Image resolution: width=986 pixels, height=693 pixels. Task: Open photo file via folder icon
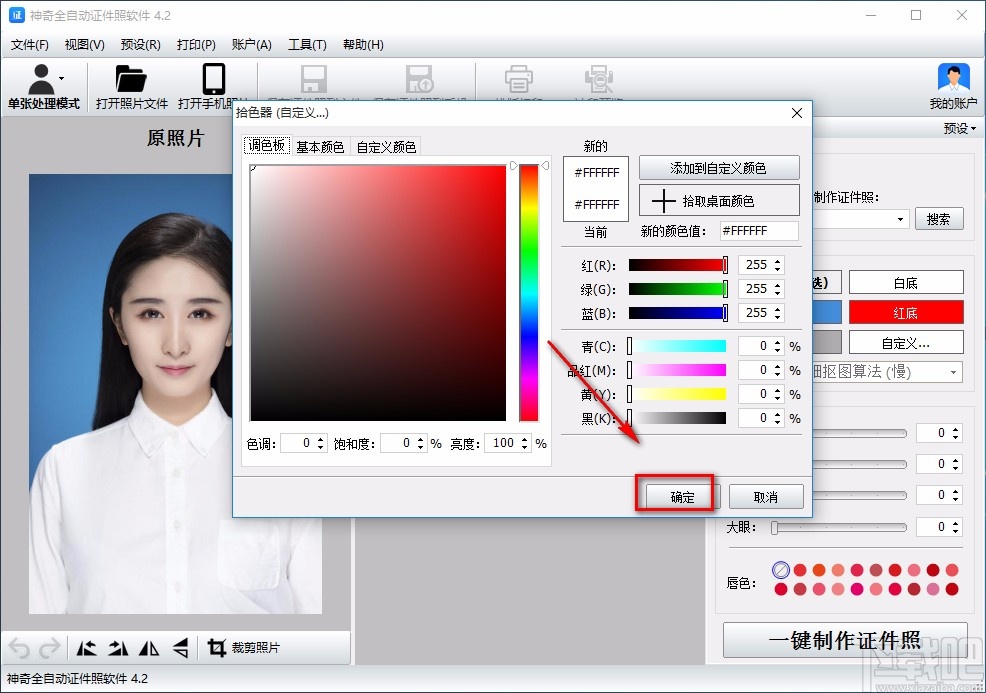[x=131, y=79]
